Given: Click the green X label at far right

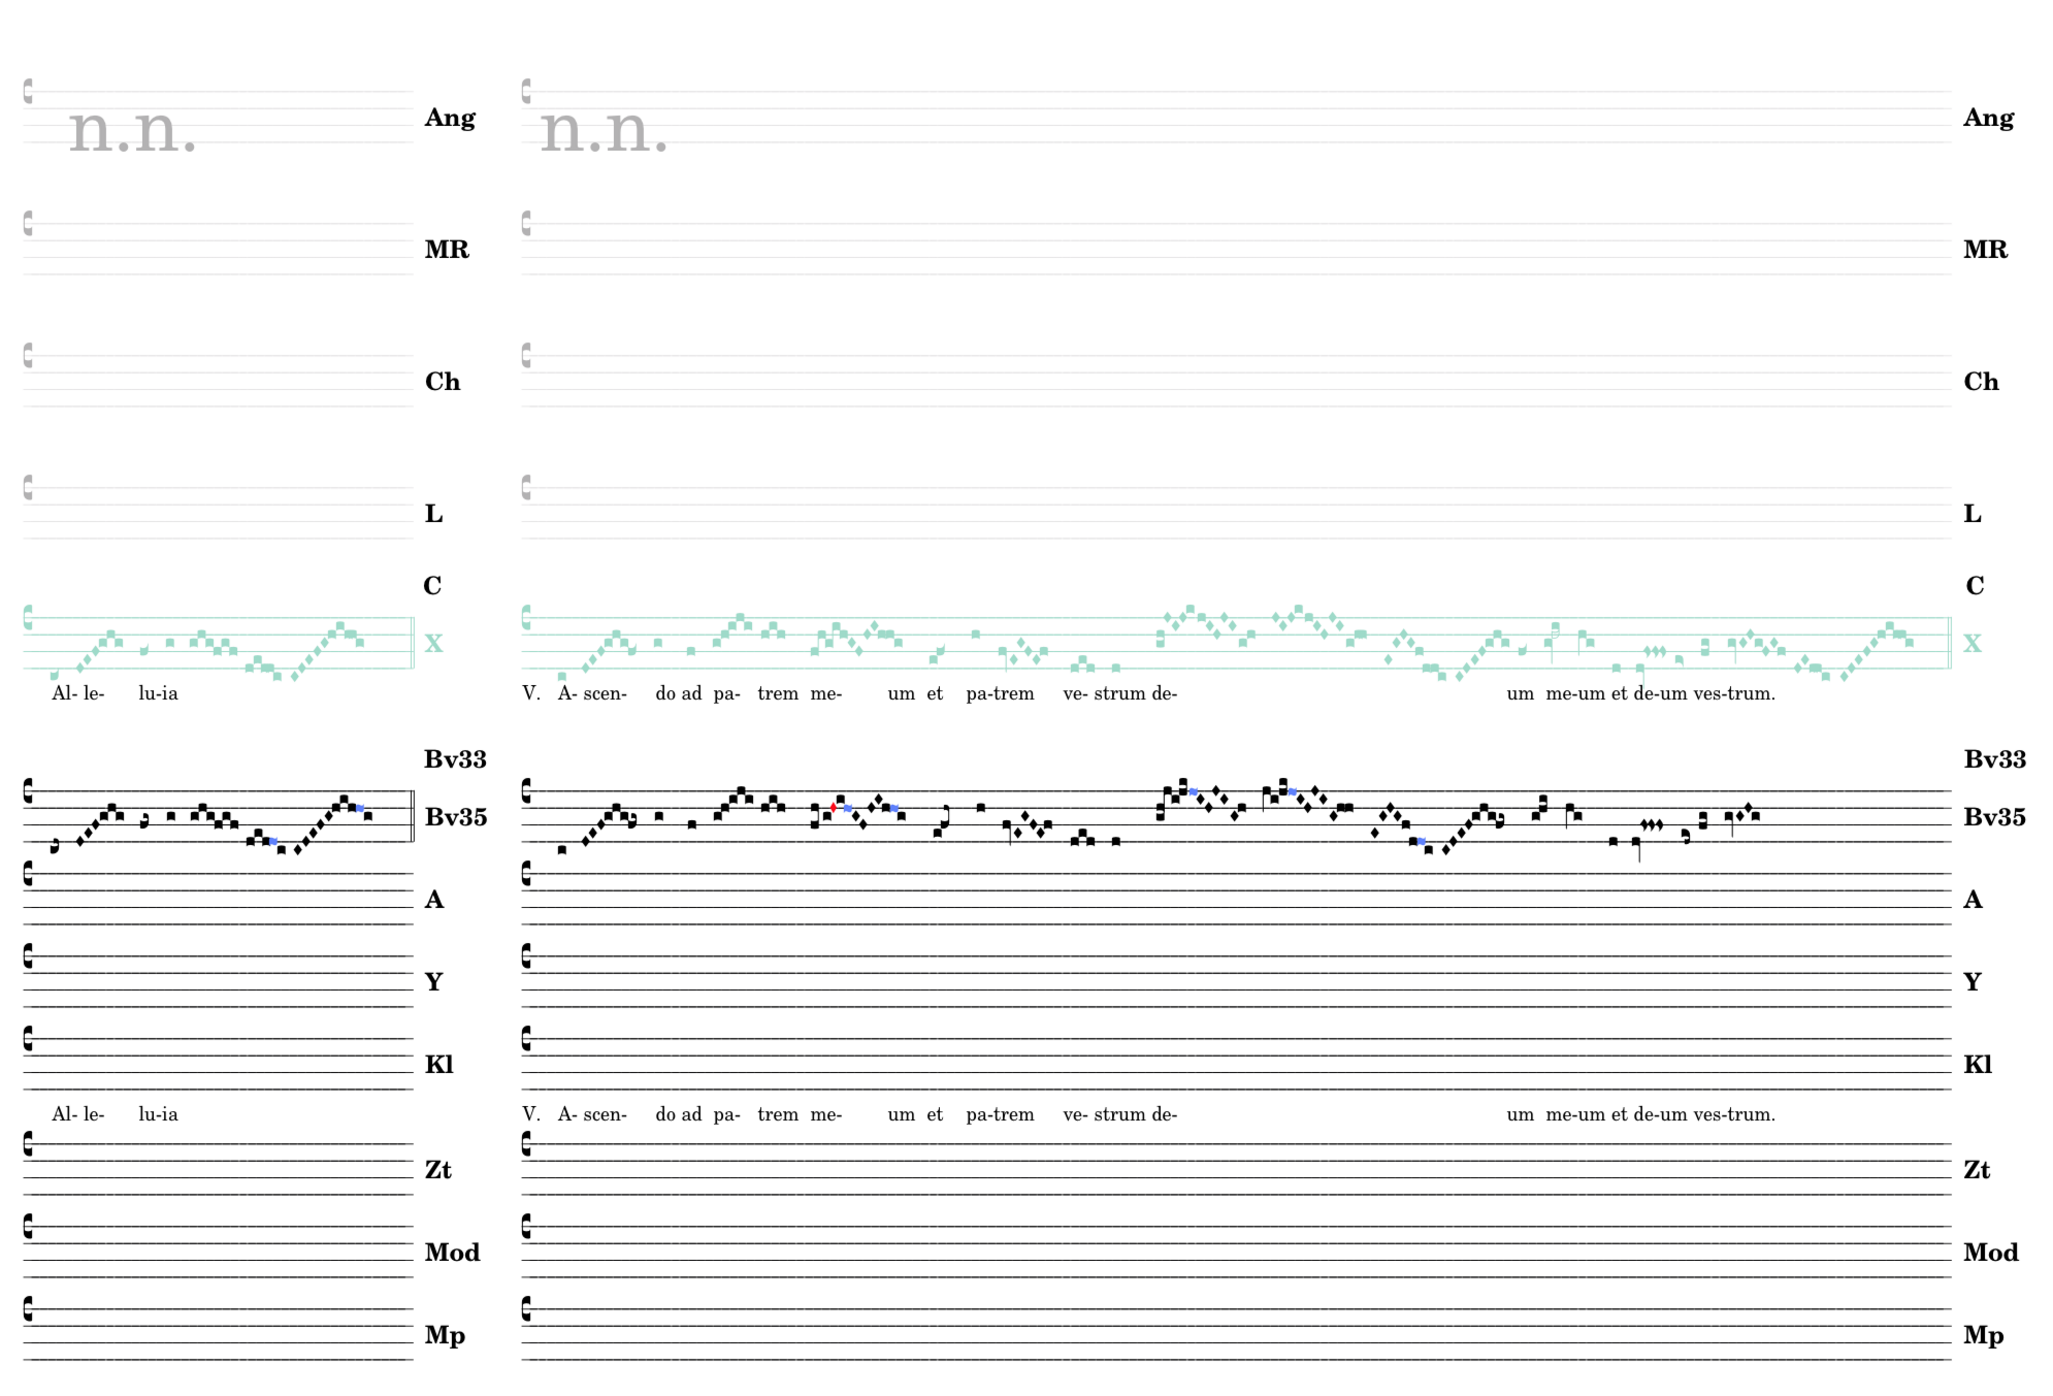Looking at the screenshot, I should coord(1971,644).
